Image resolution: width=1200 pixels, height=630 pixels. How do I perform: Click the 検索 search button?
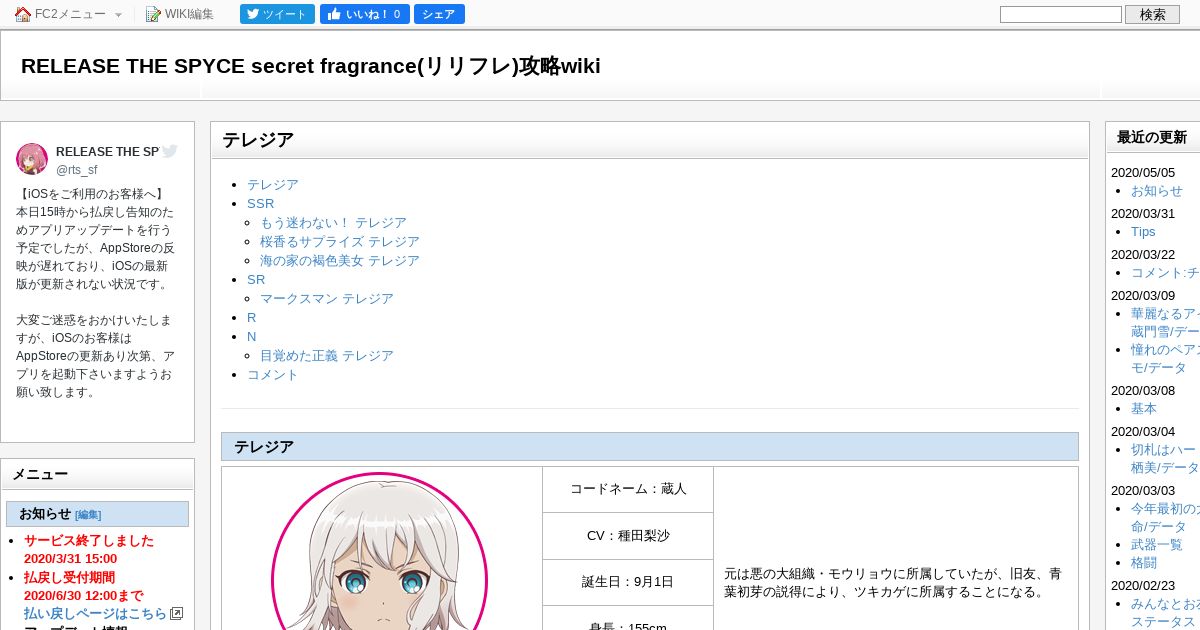click(x=1153, y=14)
